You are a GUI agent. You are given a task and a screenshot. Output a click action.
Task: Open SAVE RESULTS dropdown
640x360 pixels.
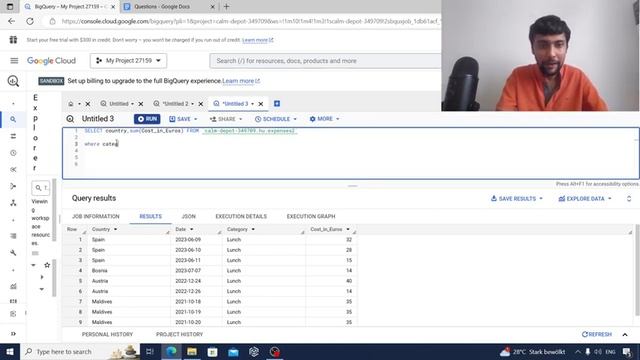[x=517, y=199]
